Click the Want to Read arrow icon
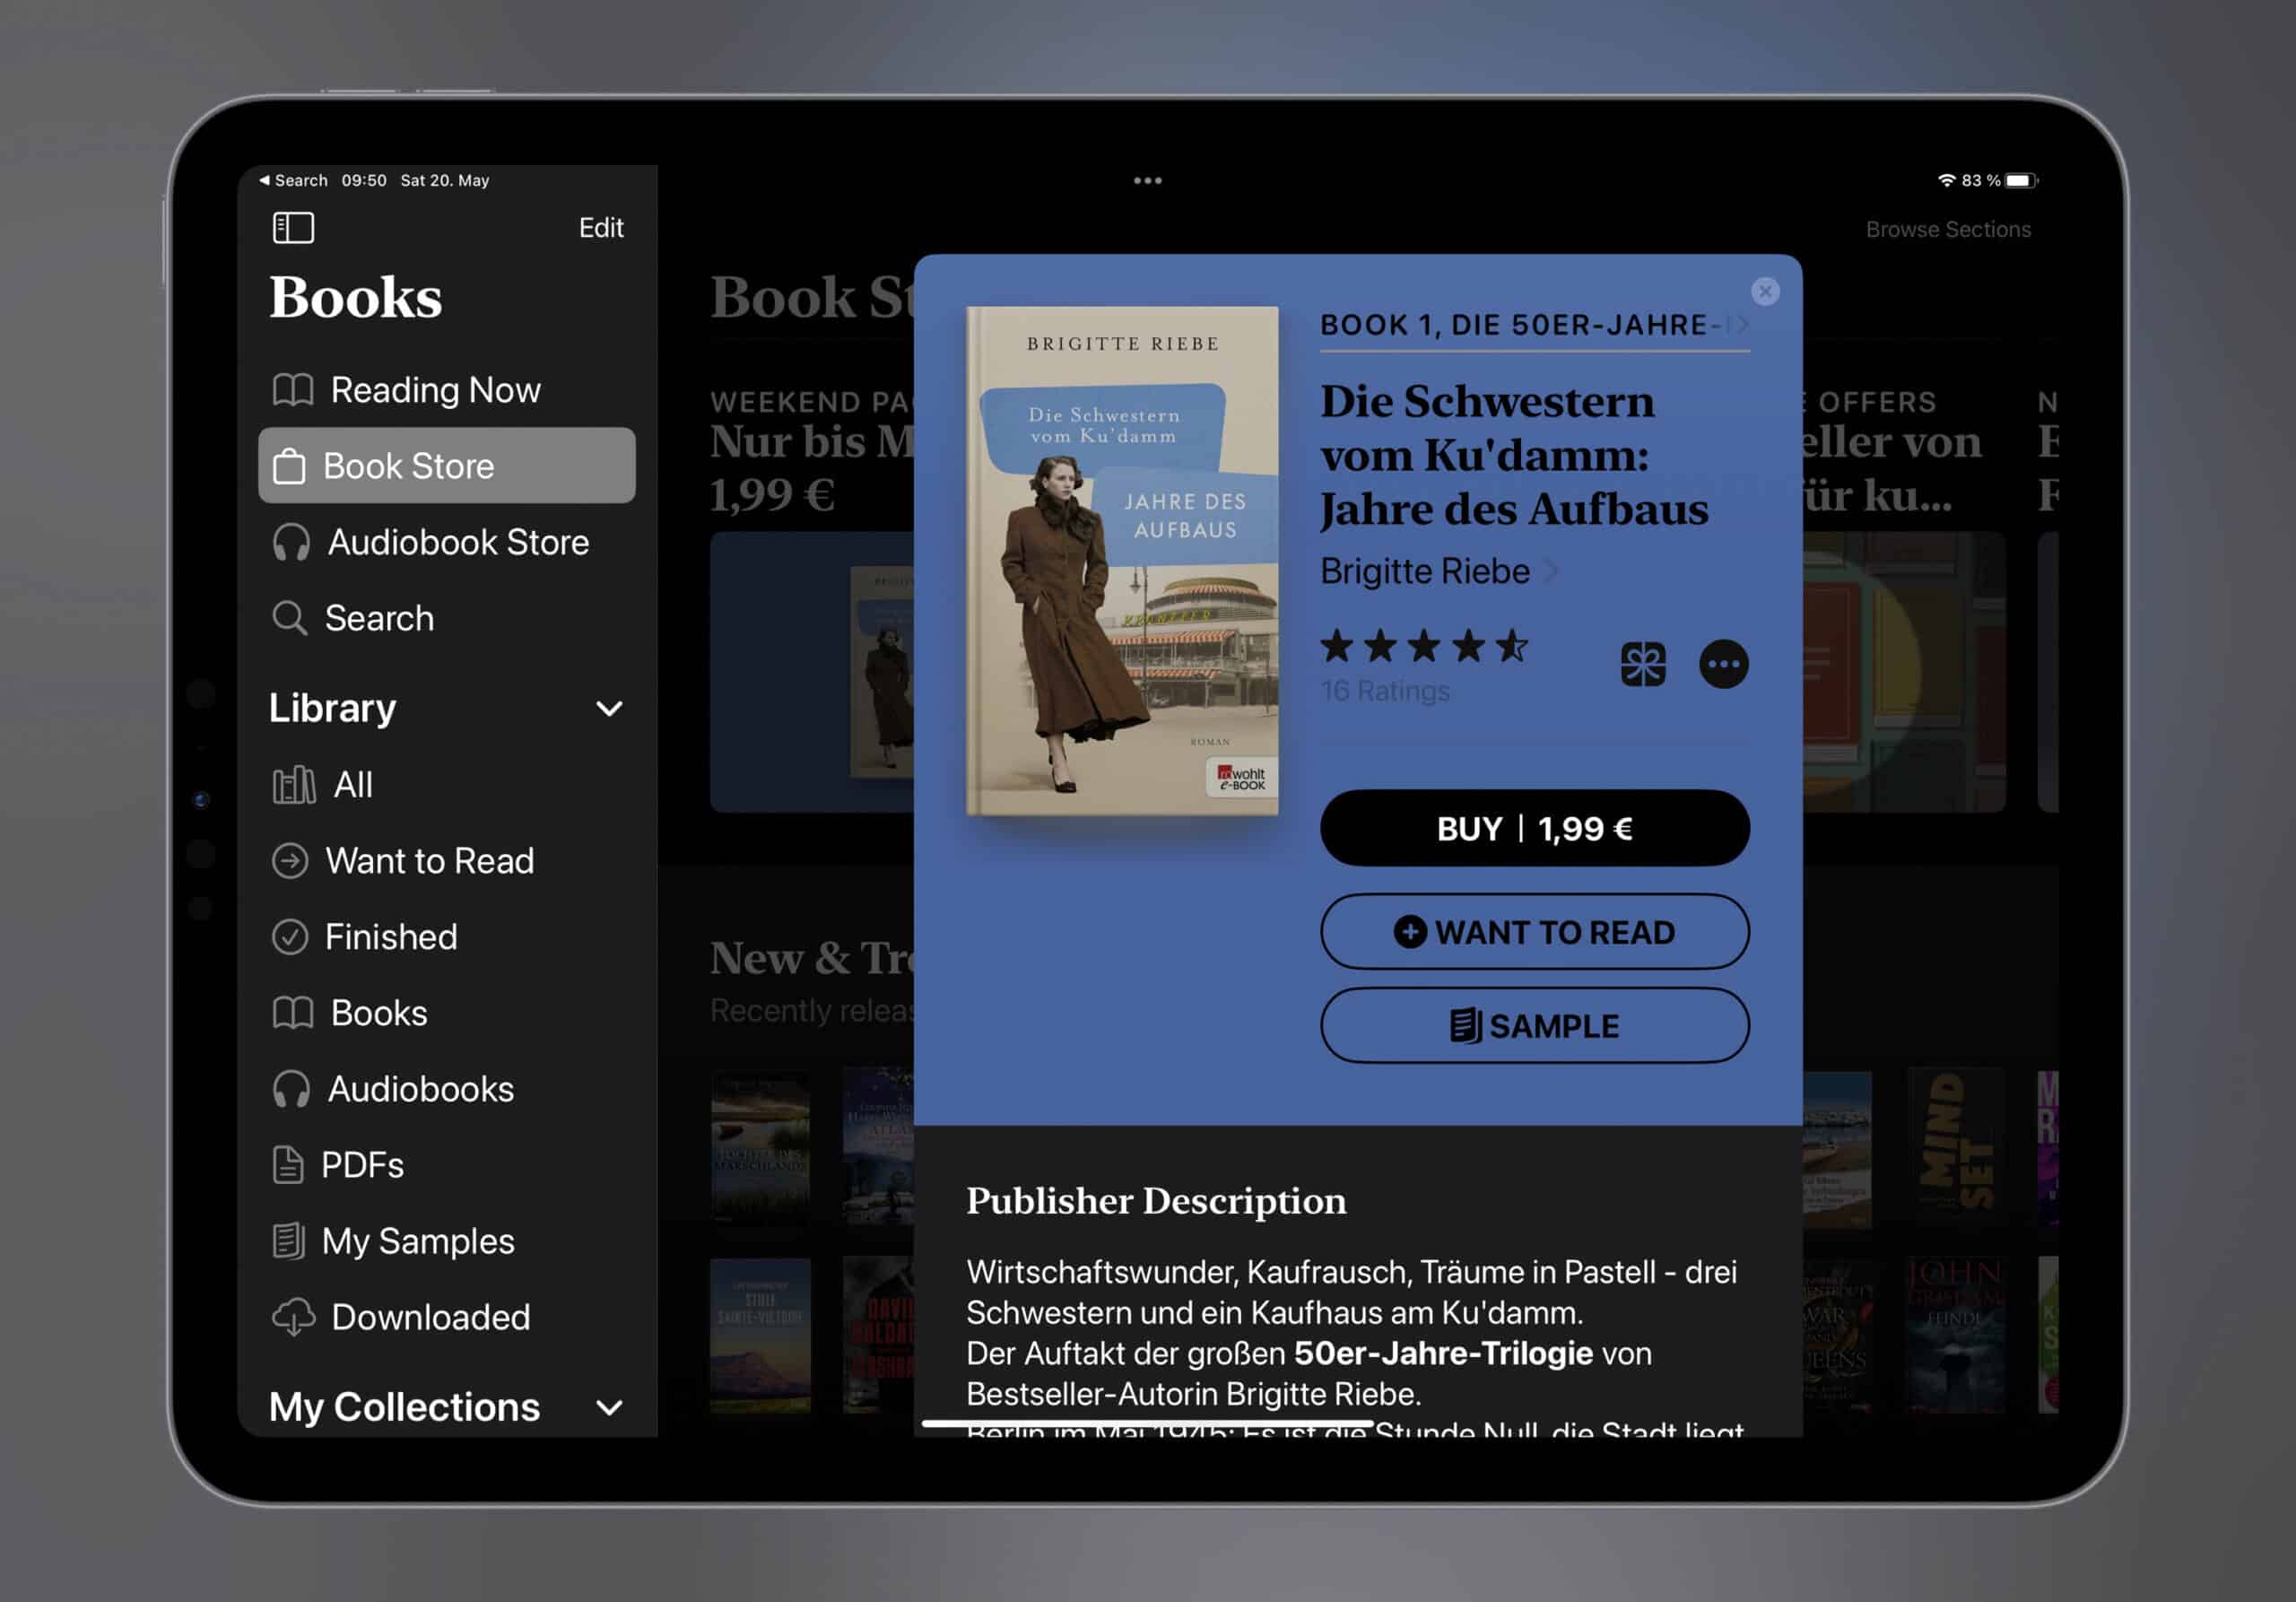 [290, 861]
